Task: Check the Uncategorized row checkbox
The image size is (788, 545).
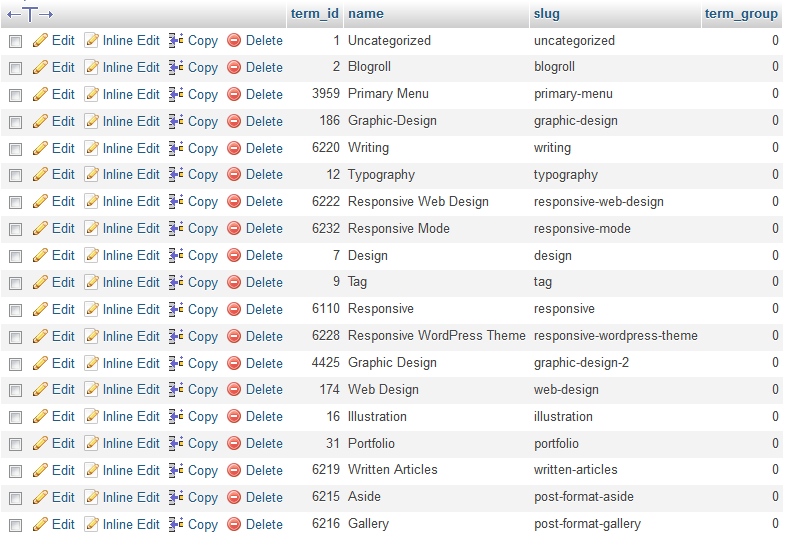Action: click(x=16, y=41)
